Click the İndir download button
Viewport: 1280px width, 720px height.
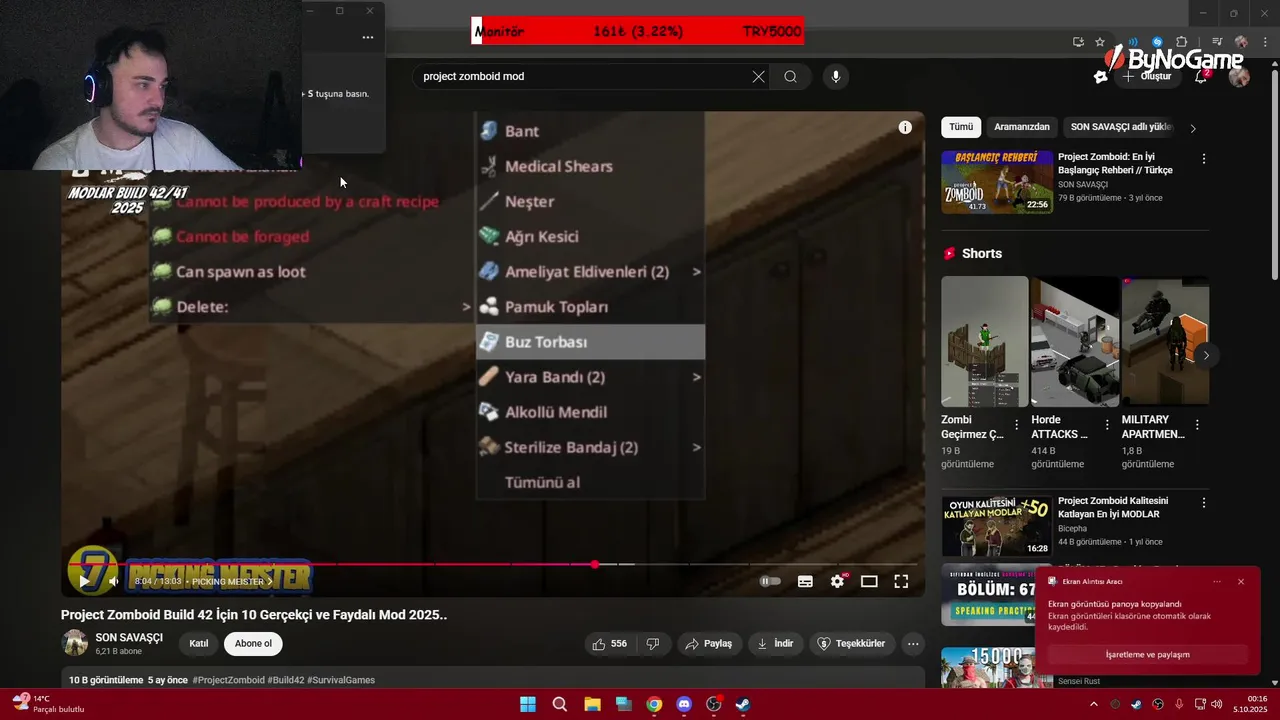(775, 643)
